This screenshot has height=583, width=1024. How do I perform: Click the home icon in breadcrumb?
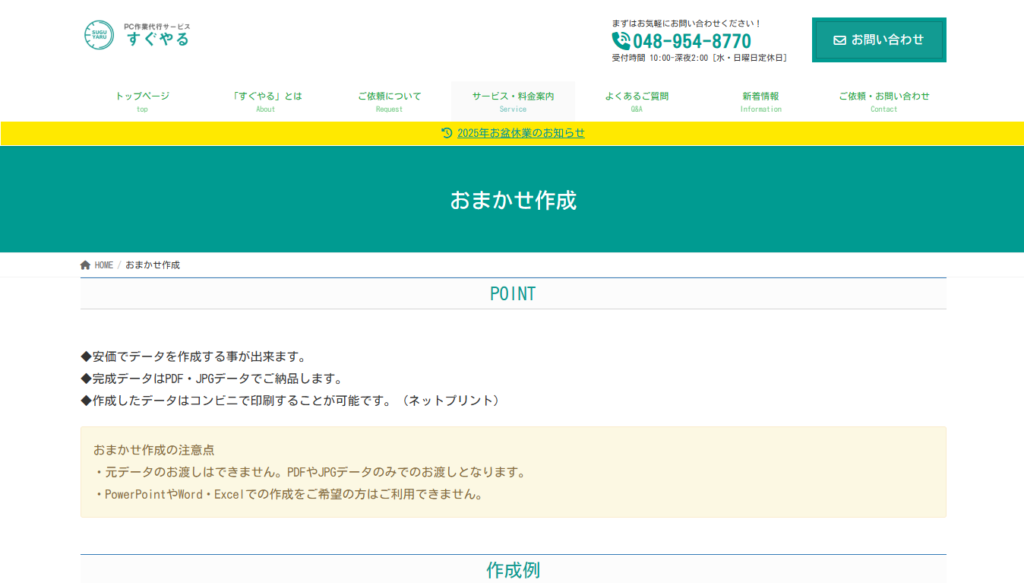85,265
